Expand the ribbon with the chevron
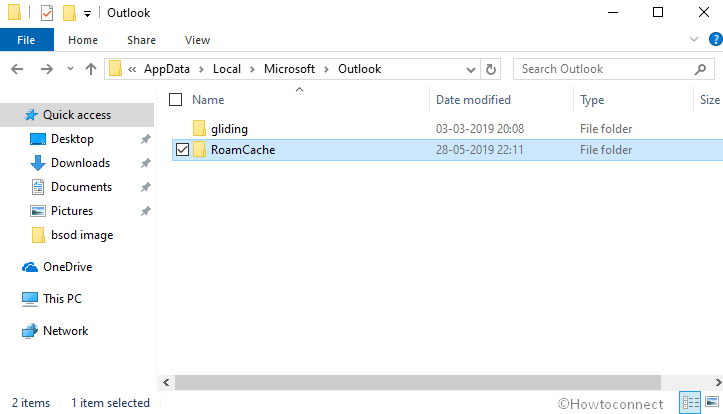Viewport: 723px width, 414px height. pyautogui.click(x=693, y=39)
